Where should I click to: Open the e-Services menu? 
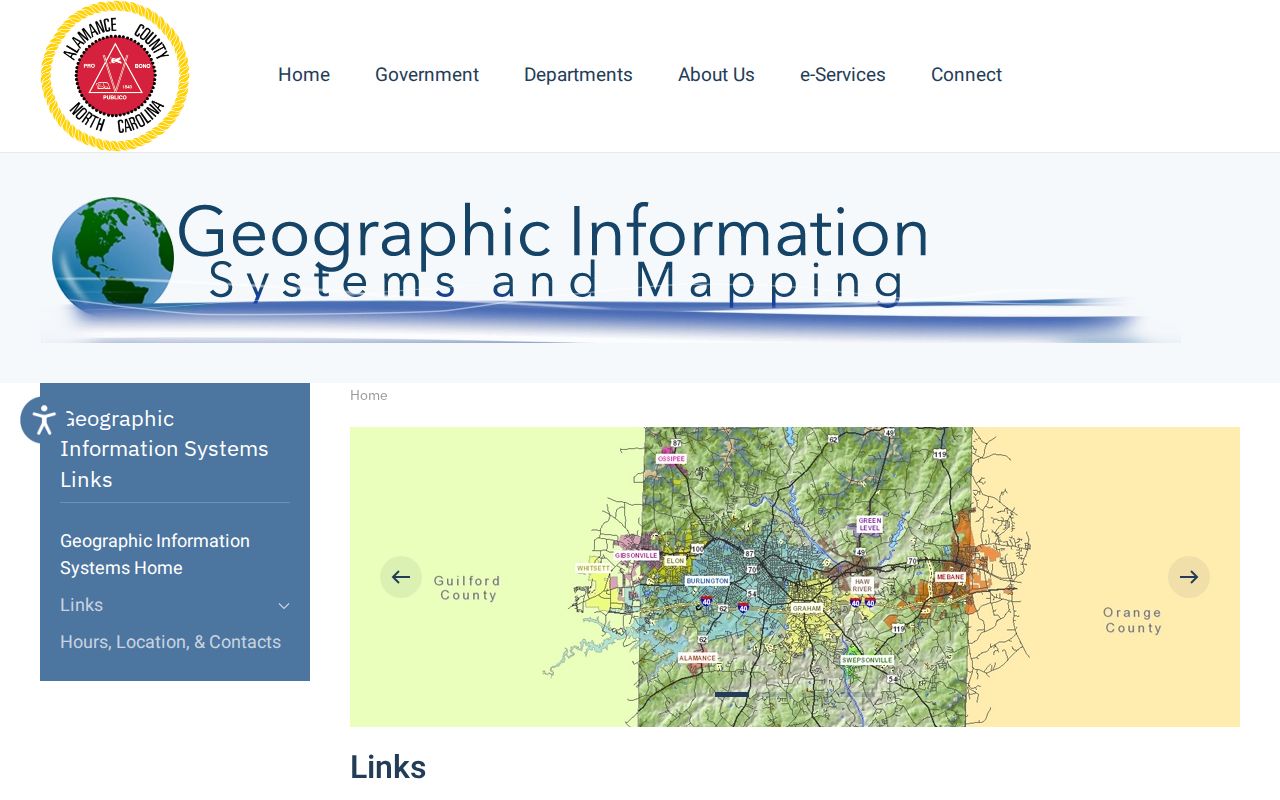click(x=843, y=75)
